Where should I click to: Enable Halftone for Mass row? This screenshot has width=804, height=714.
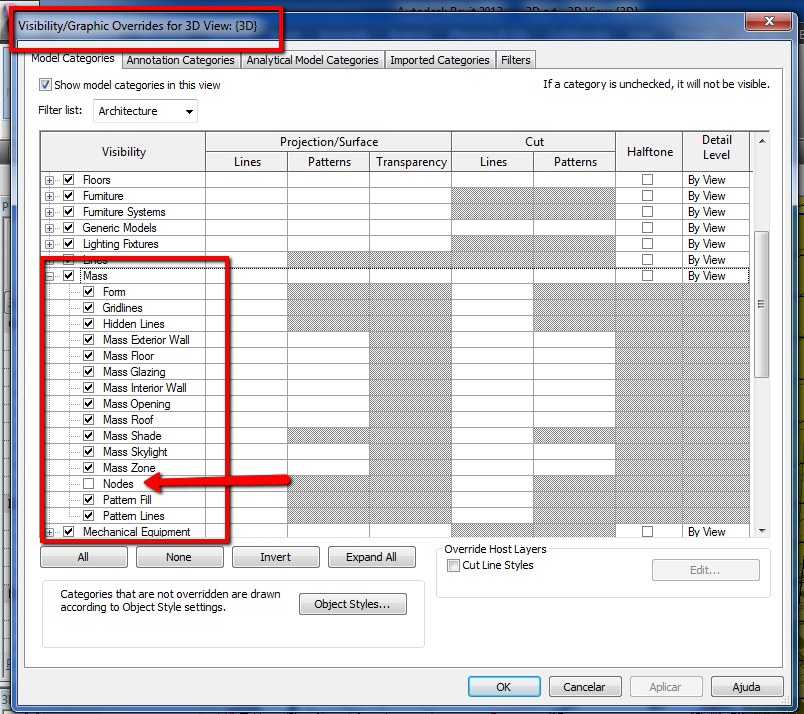pos(648,275)
